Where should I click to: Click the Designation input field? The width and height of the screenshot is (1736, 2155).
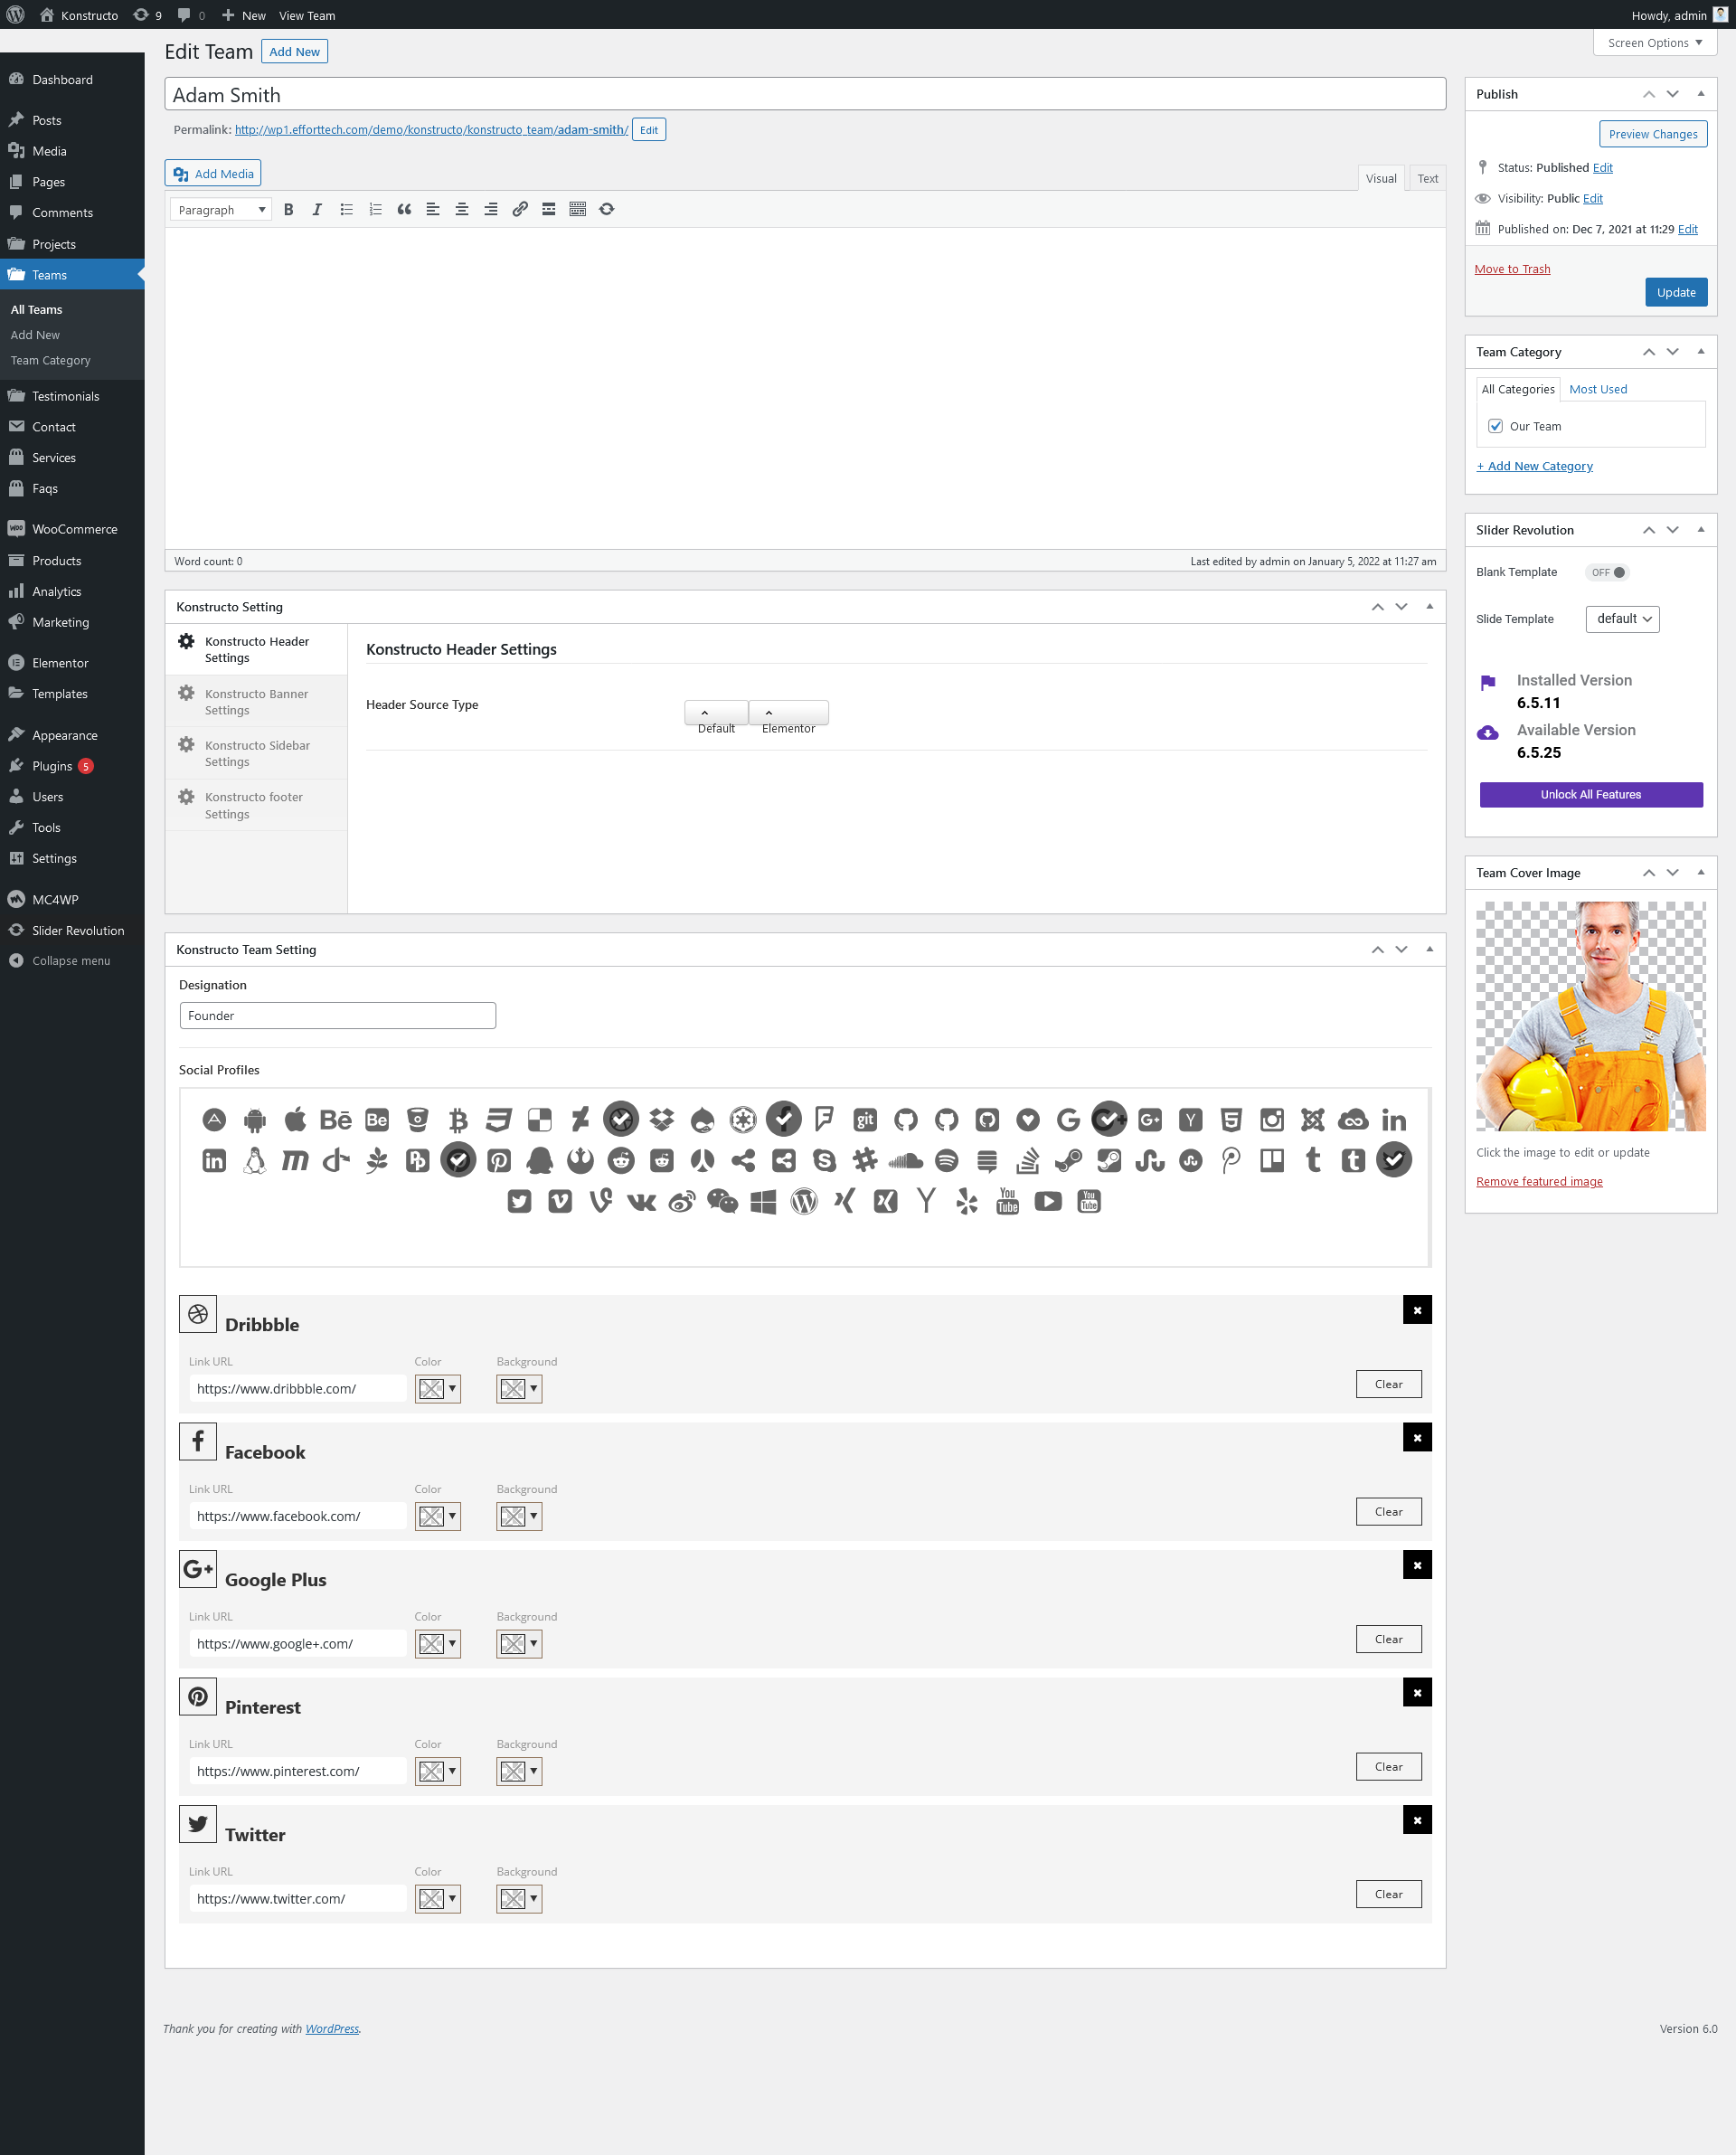337,1015
